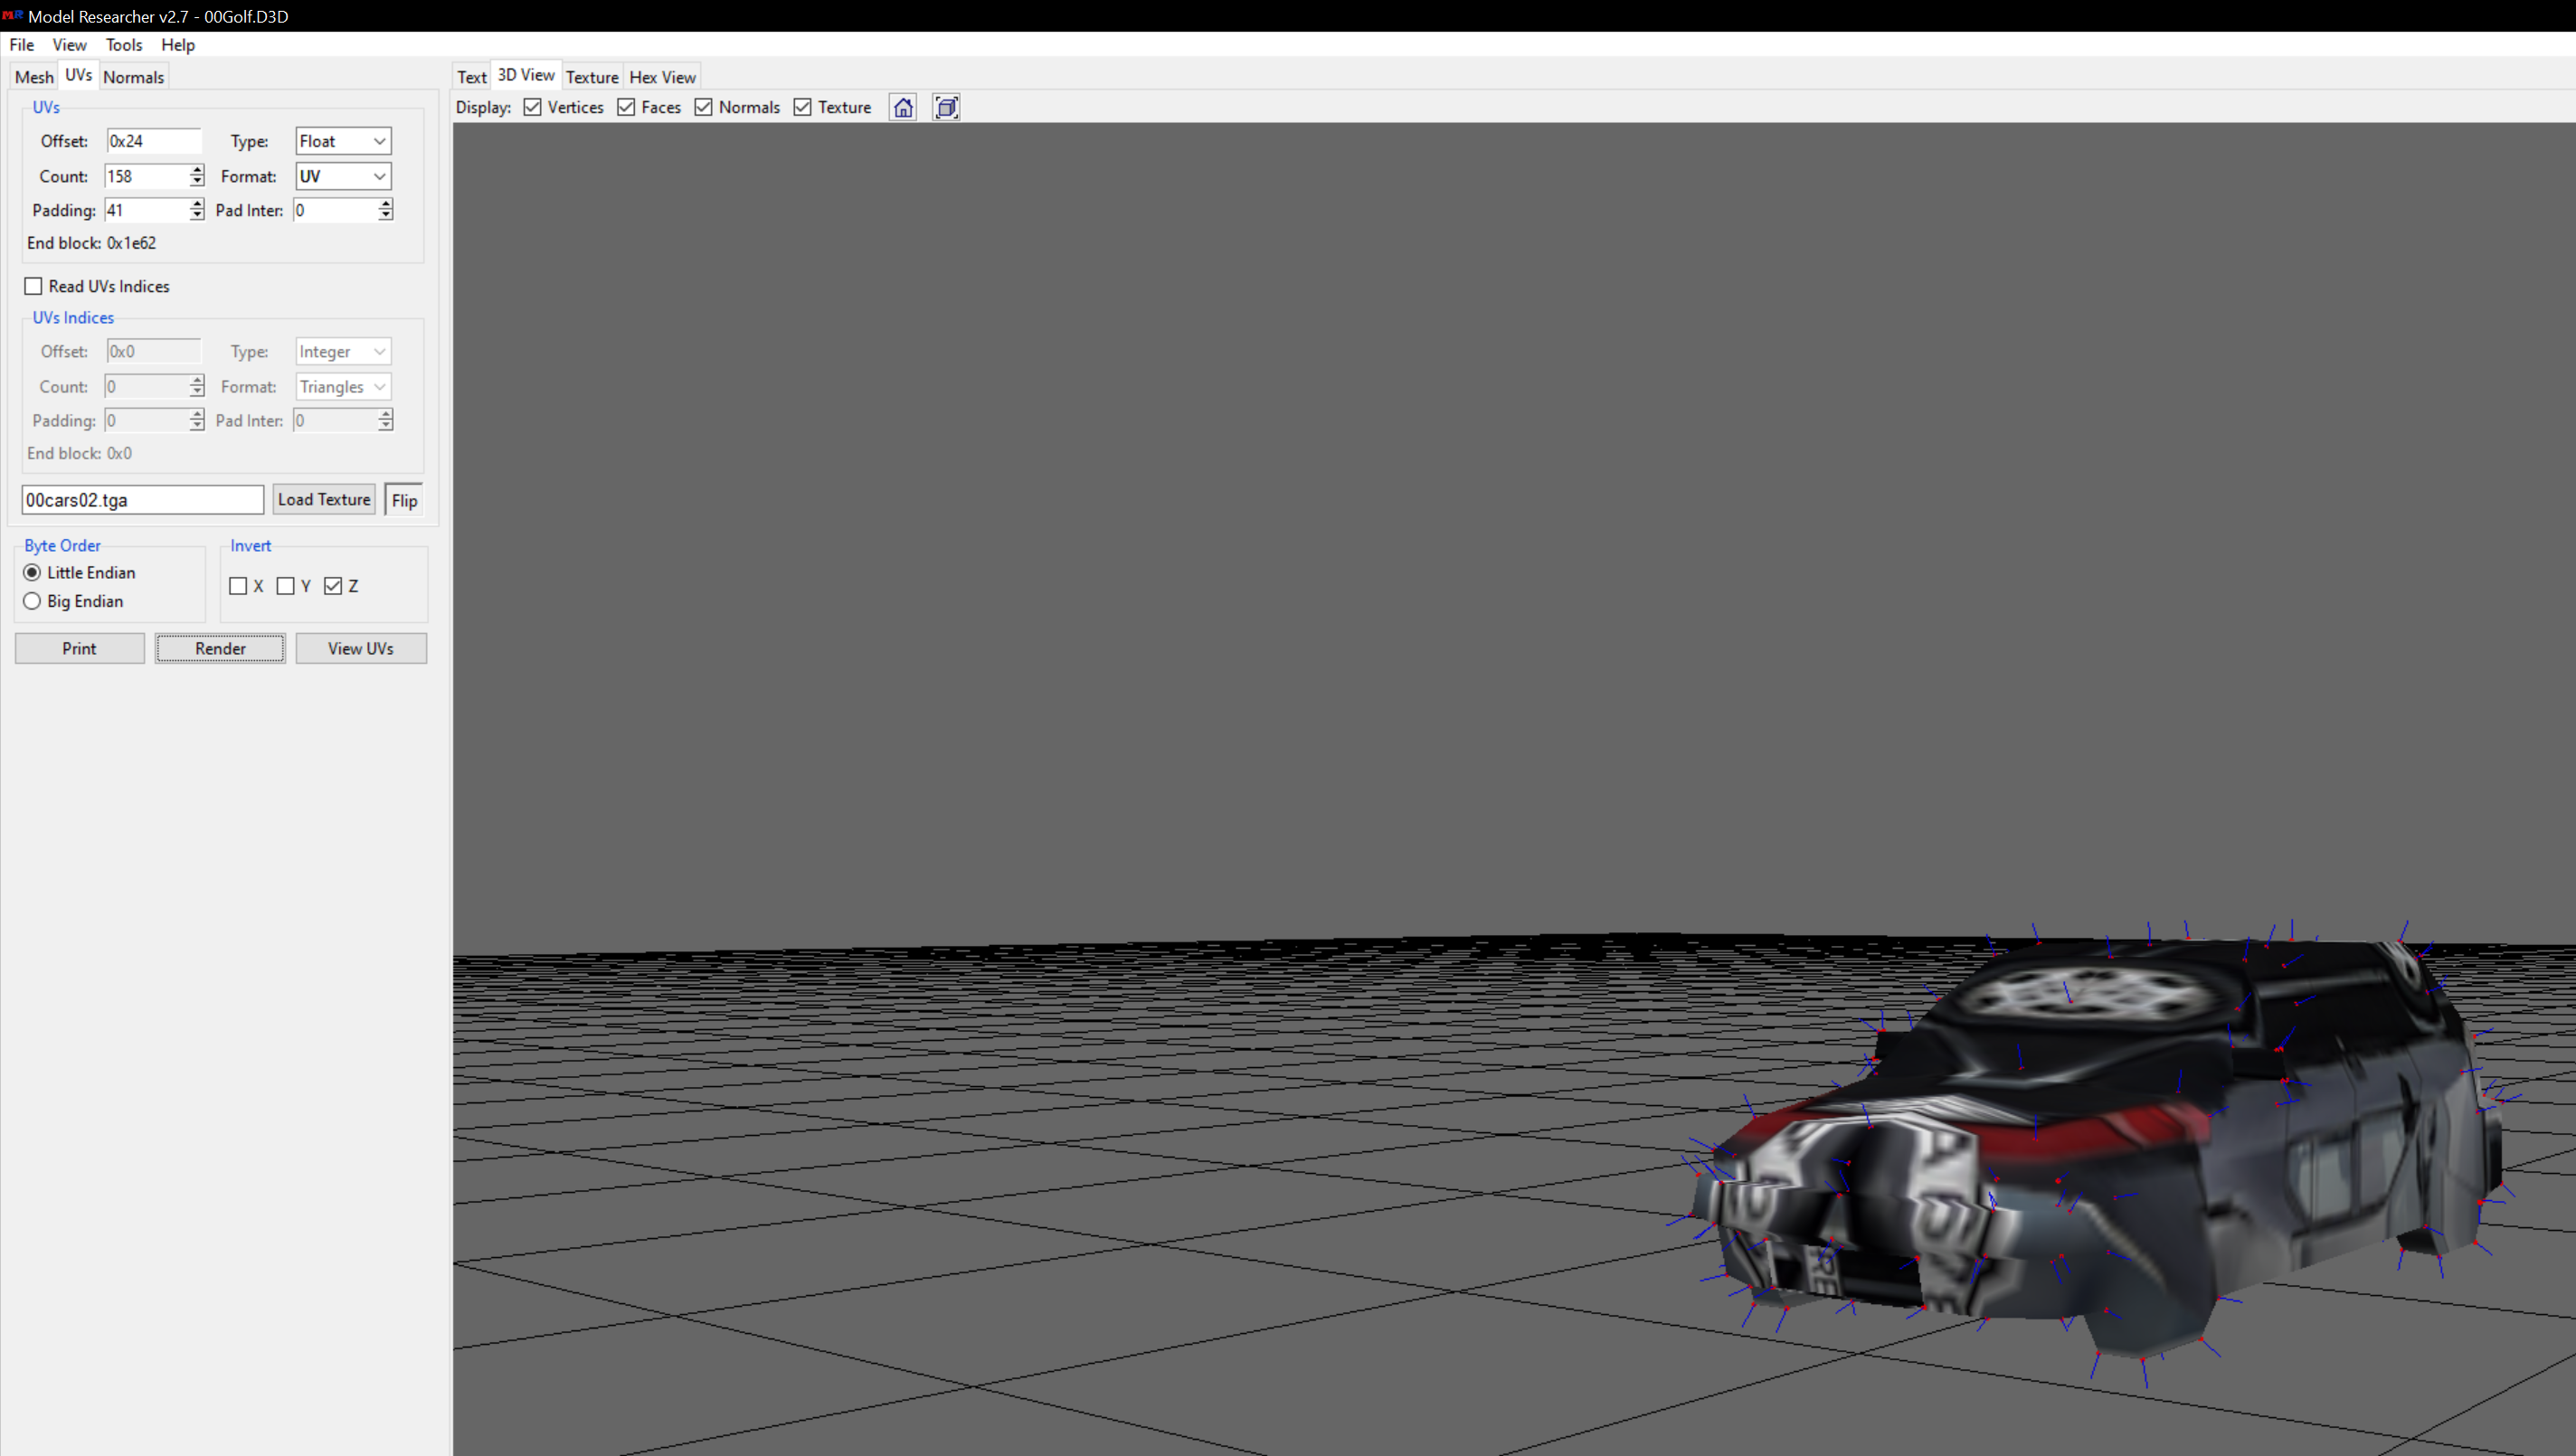The width and height of the screenshot is (2576, 1456).
Task: Click the texture filename field 00cars02.tga
Action: [143, 500]
